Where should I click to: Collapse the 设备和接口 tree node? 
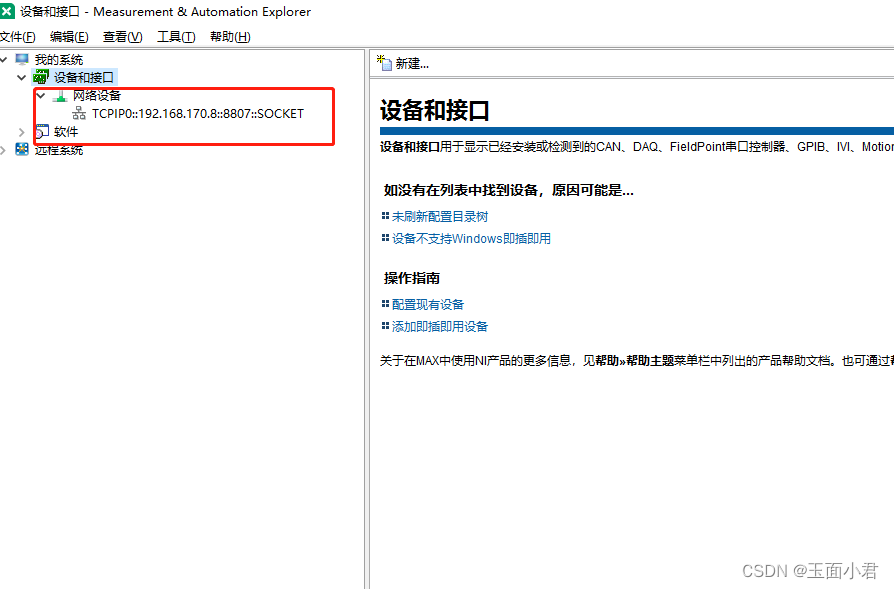(22, 78)
